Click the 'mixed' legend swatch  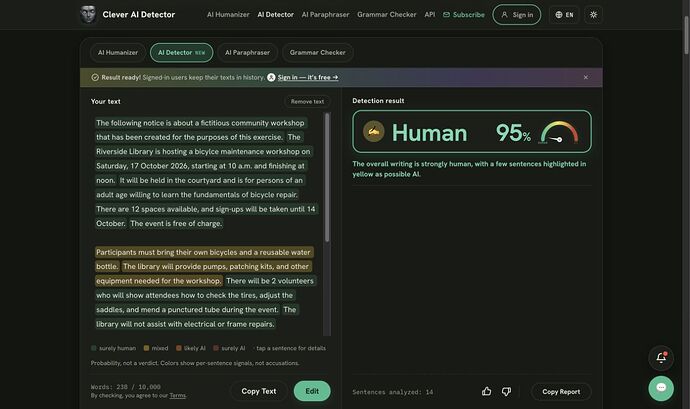[x=146, y=348]
